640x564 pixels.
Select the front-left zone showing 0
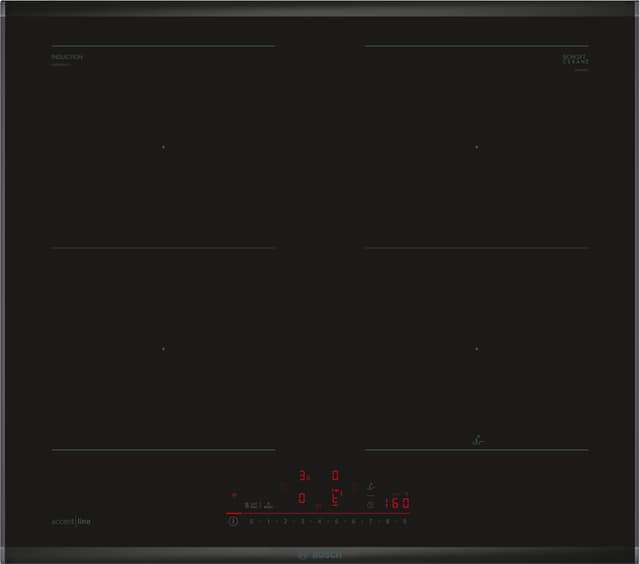(x=303, y=498)
